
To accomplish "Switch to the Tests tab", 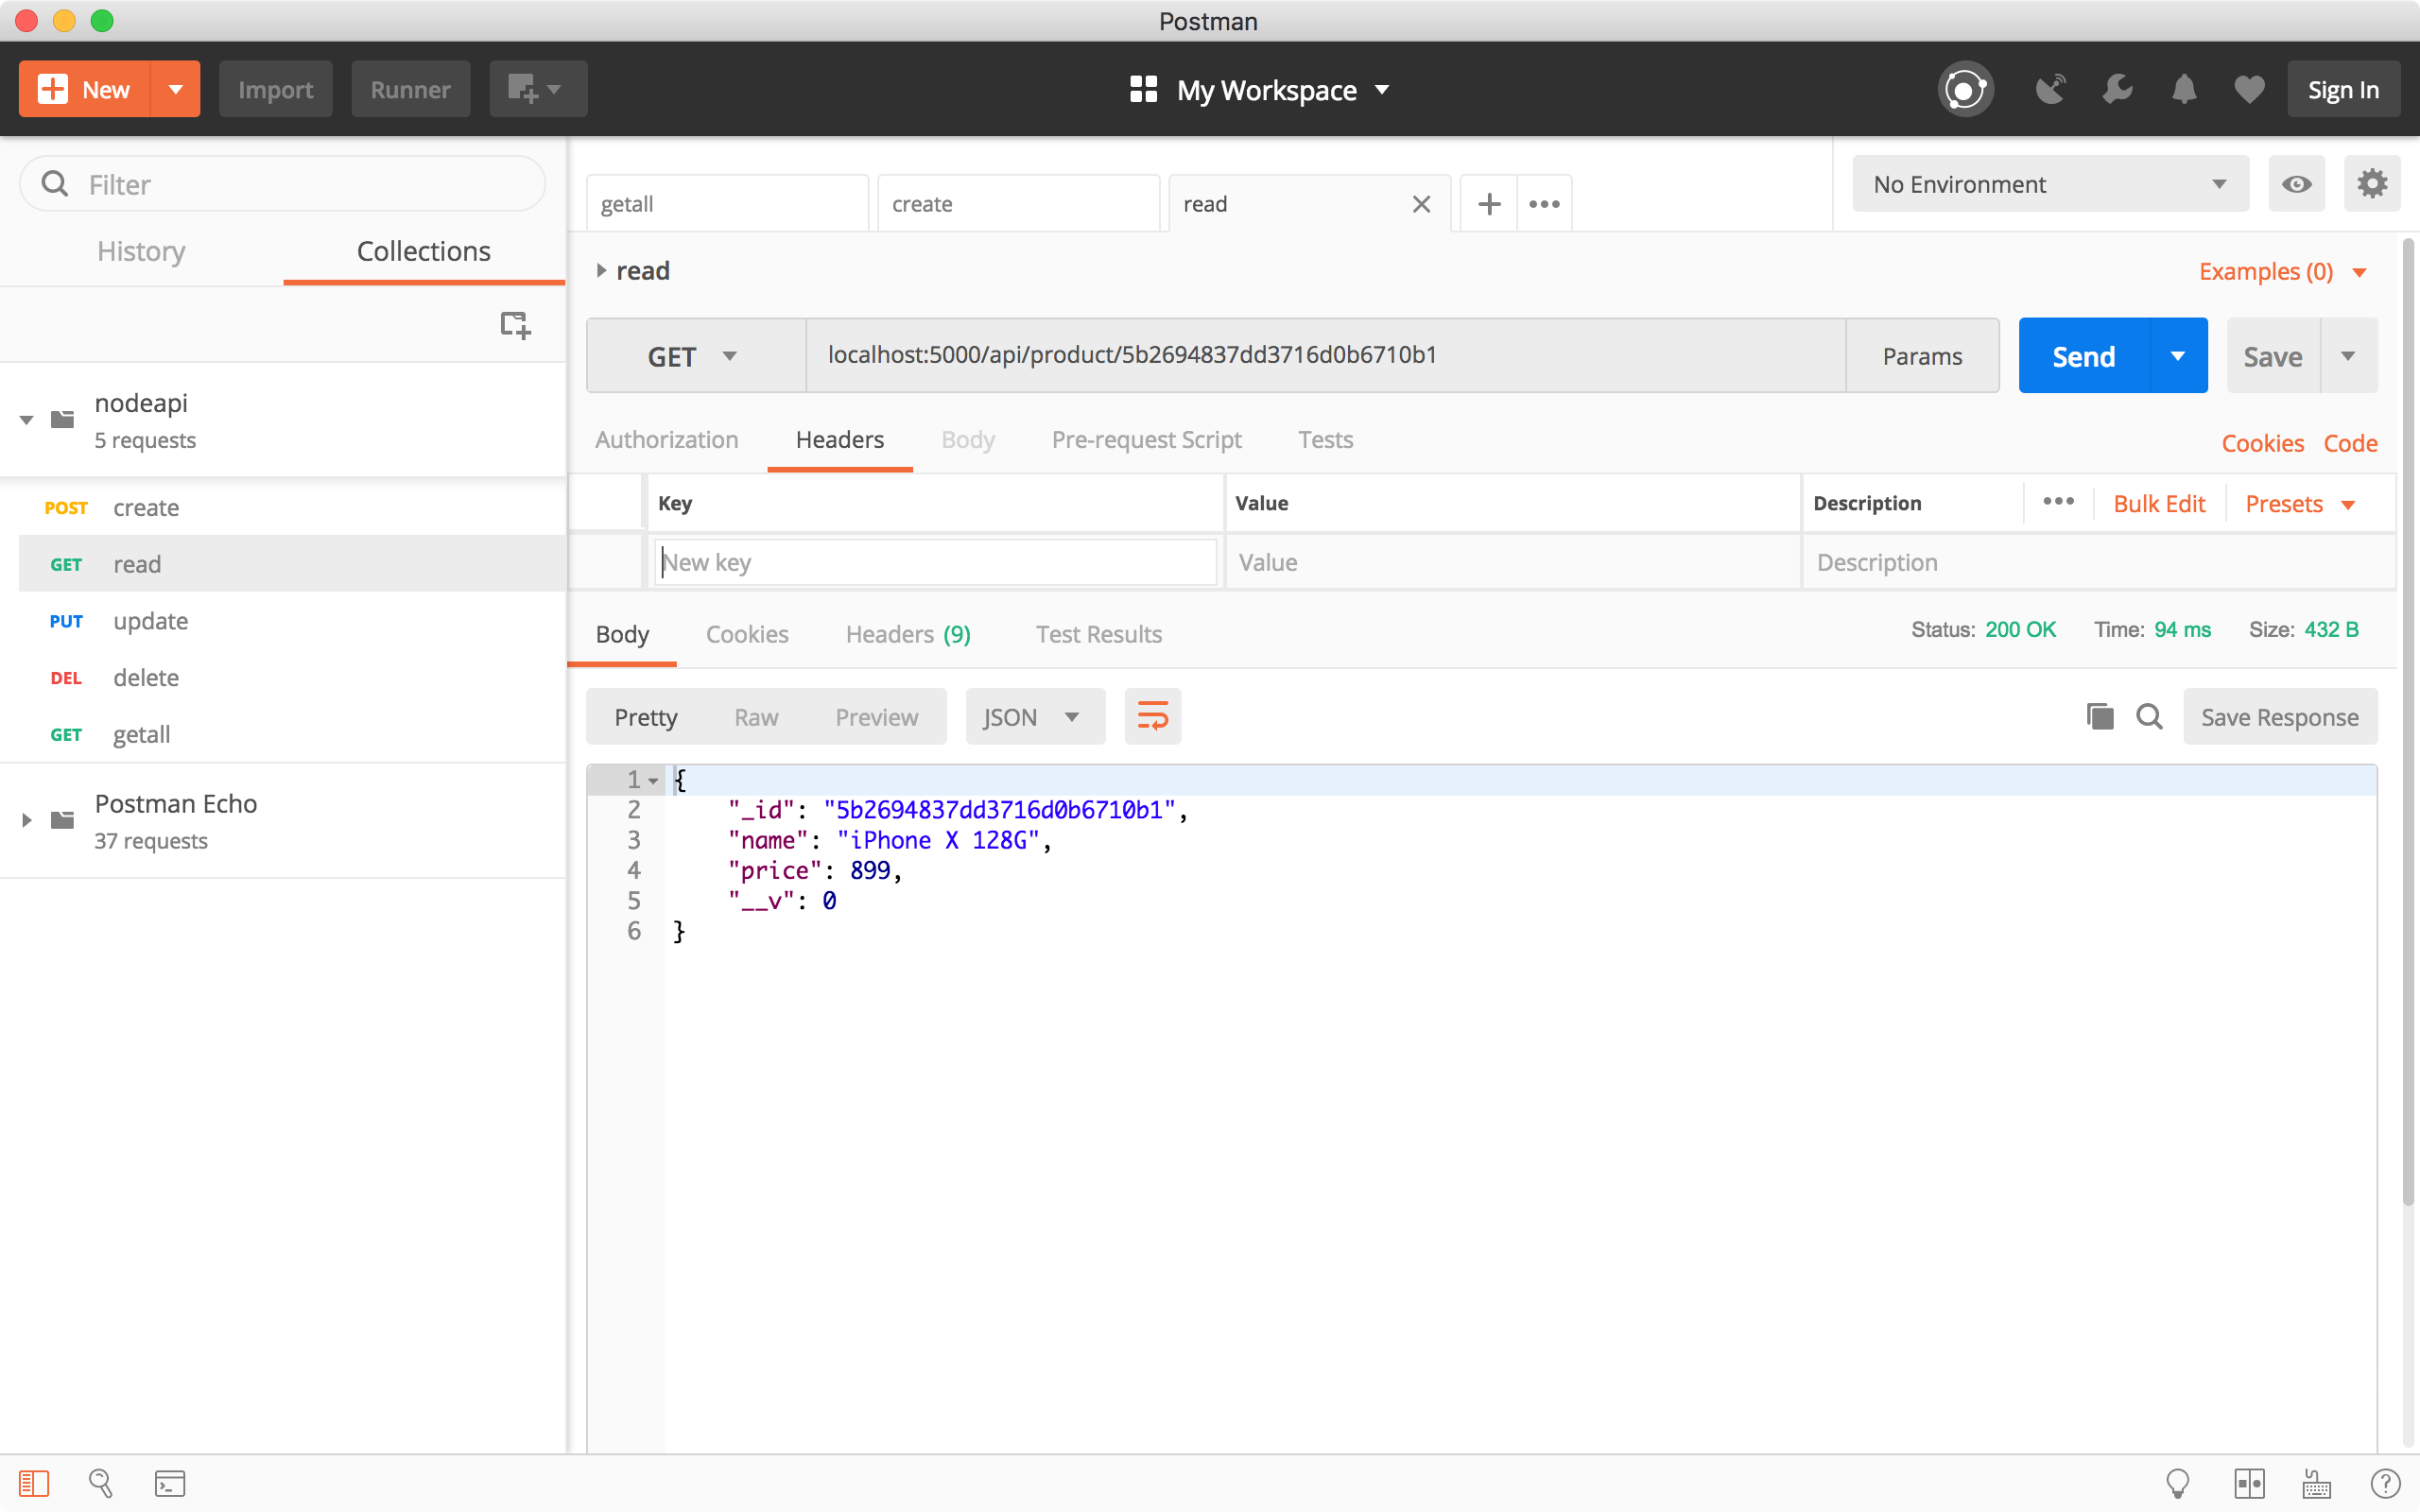I will (1325, 440).
